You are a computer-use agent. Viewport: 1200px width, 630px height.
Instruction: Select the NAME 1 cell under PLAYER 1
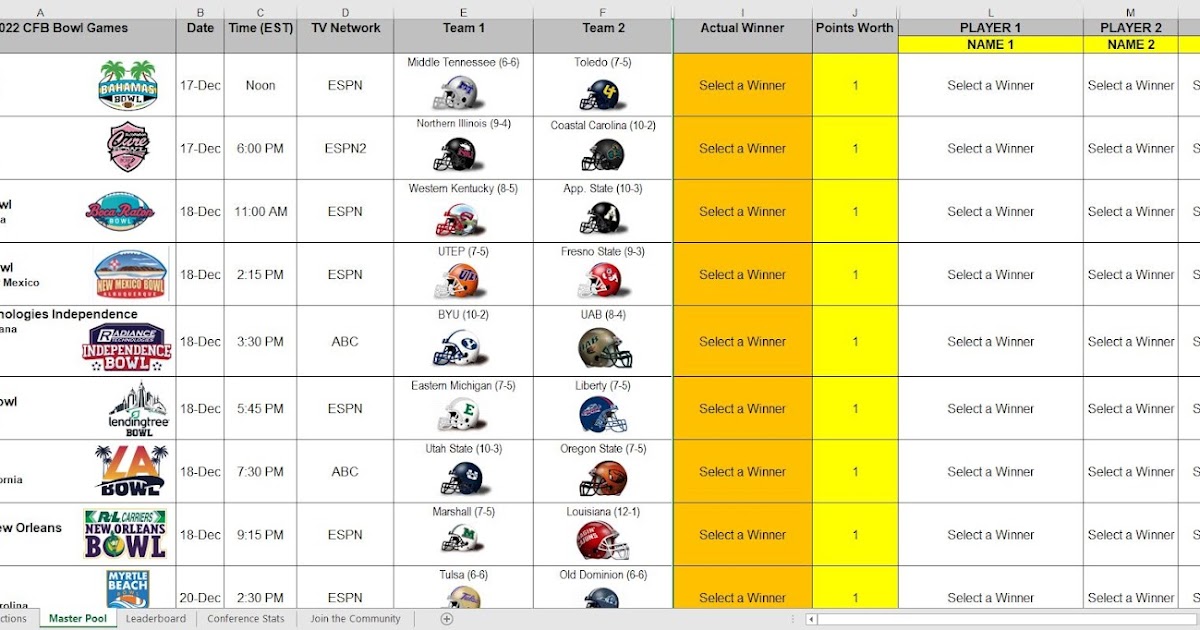(990, 44)
